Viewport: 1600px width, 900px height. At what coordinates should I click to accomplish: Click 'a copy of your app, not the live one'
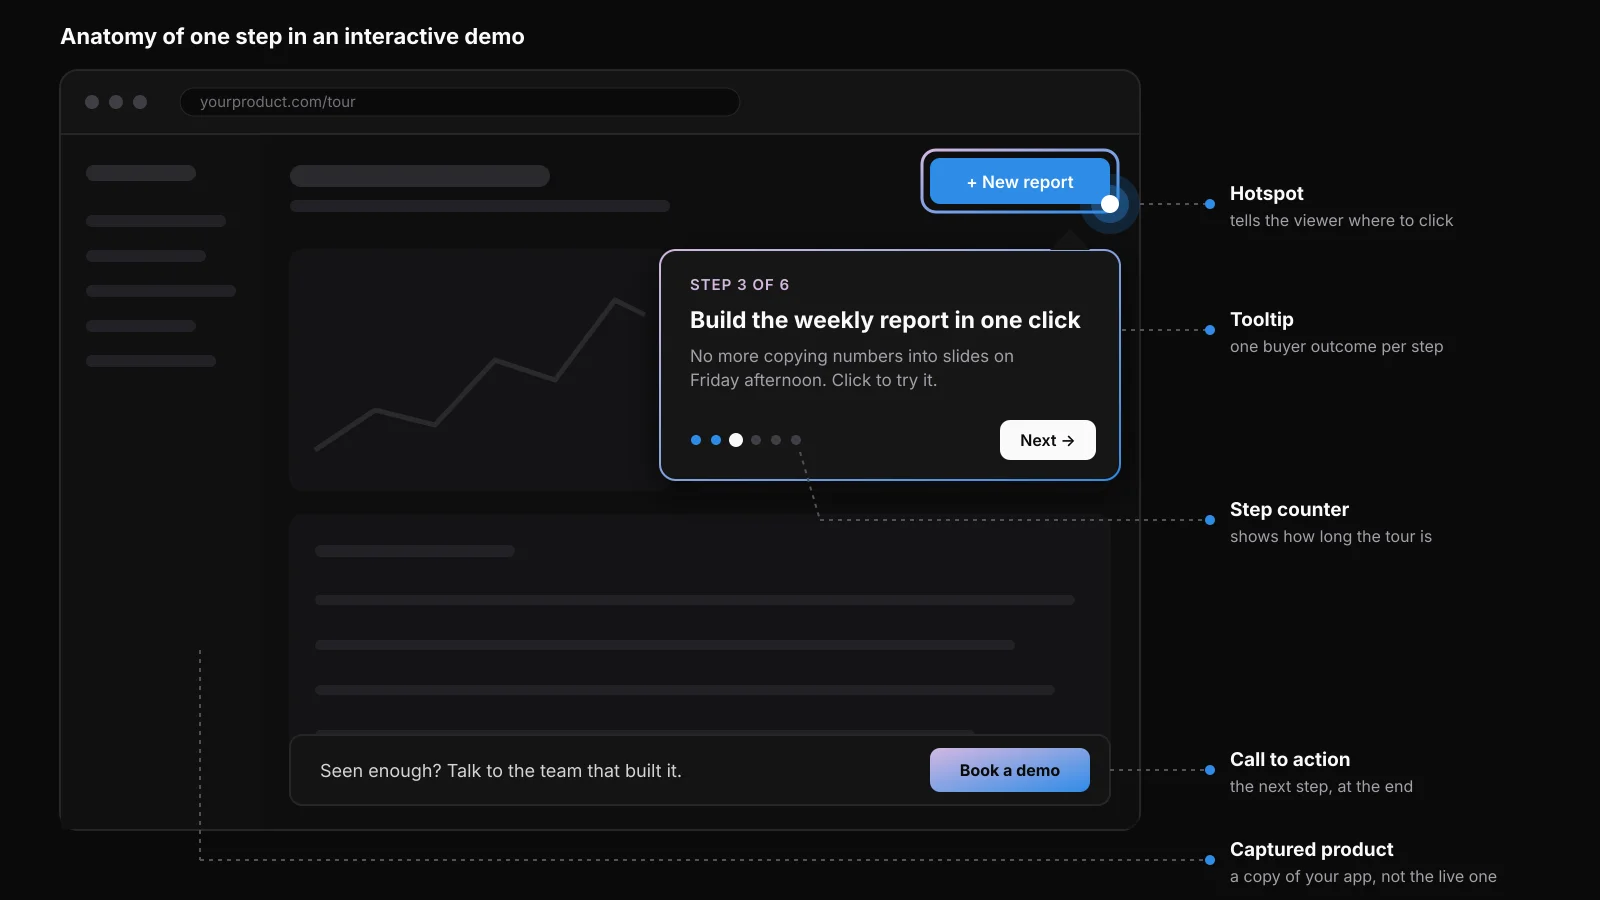[x=1363, y=876]
